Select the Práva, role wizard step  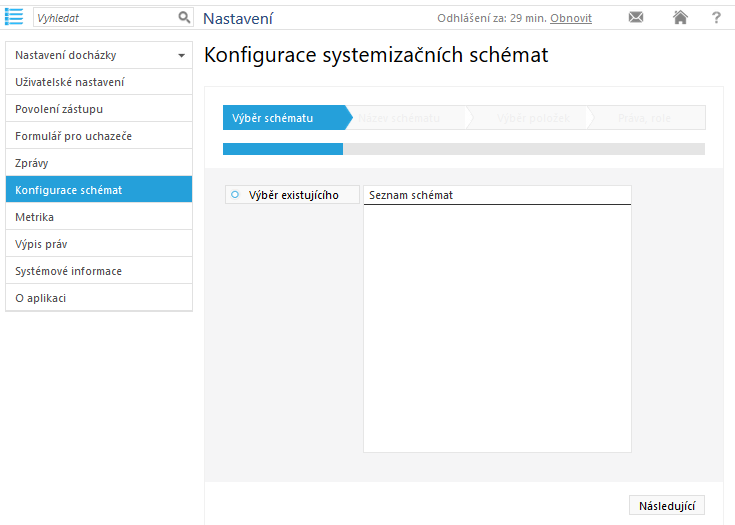point(647,118)
